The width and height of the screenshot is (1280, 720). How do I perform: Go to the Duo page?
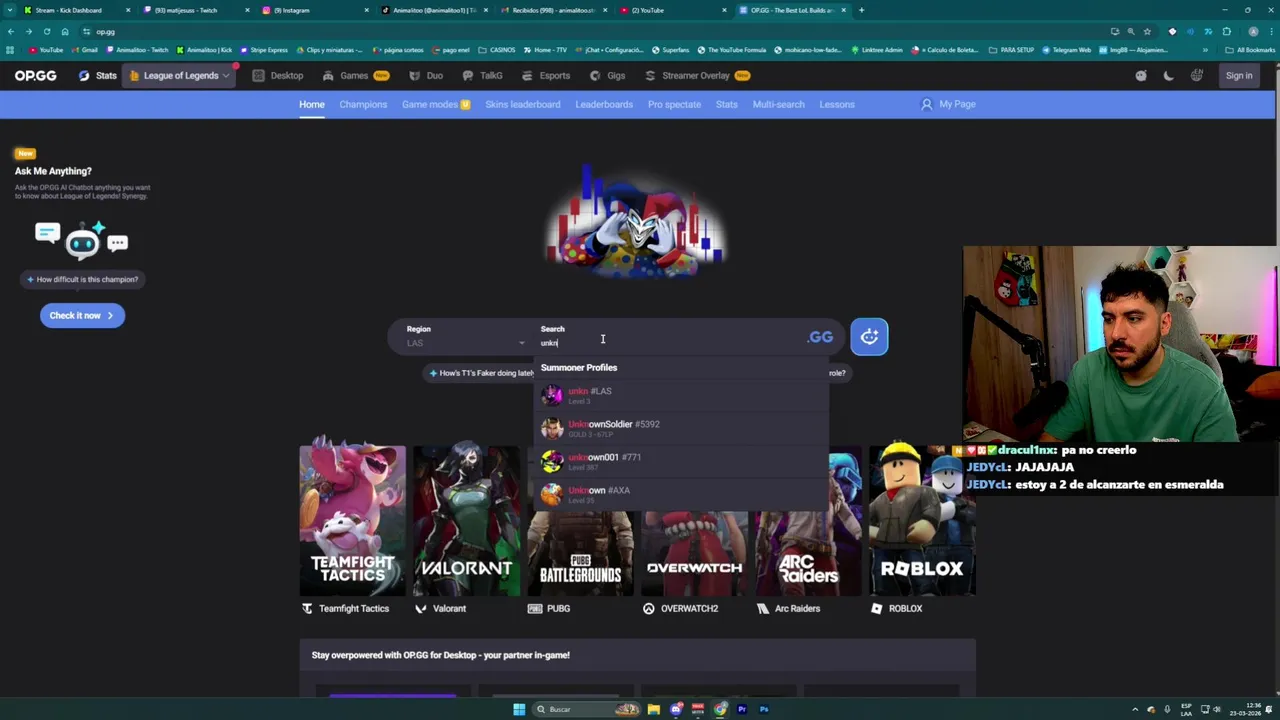coord(426,75)
